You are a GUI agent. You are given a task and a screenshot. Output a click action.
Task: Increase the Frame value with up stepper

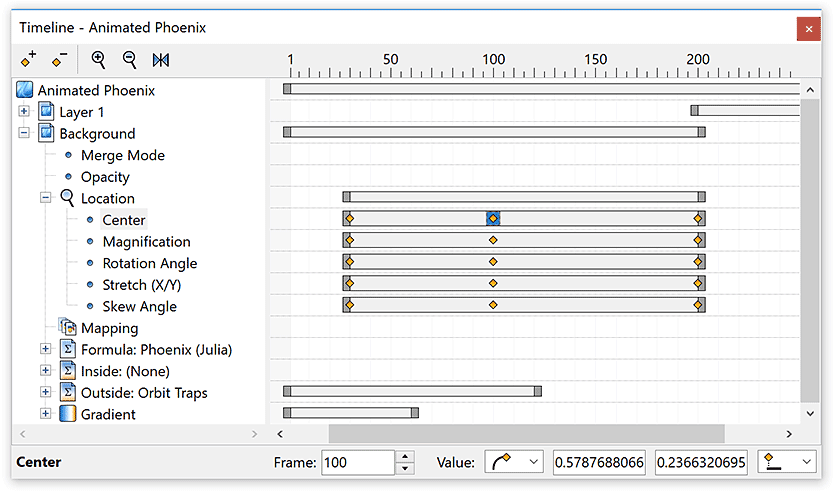coord(405,456)
